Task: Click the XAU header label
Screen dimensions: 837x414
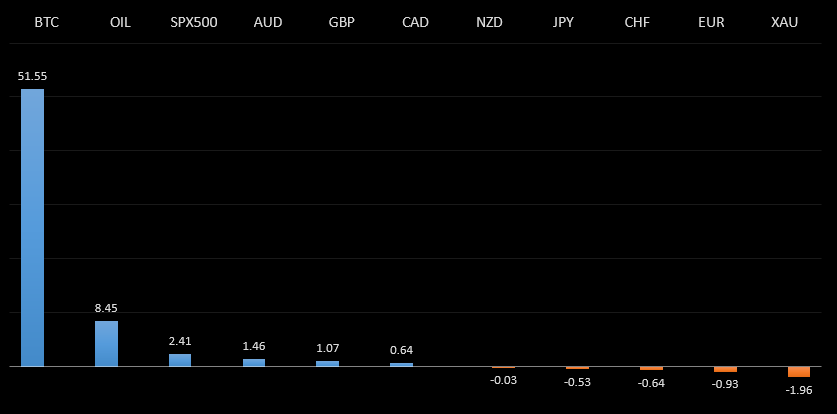Action: tap(785, 22)
